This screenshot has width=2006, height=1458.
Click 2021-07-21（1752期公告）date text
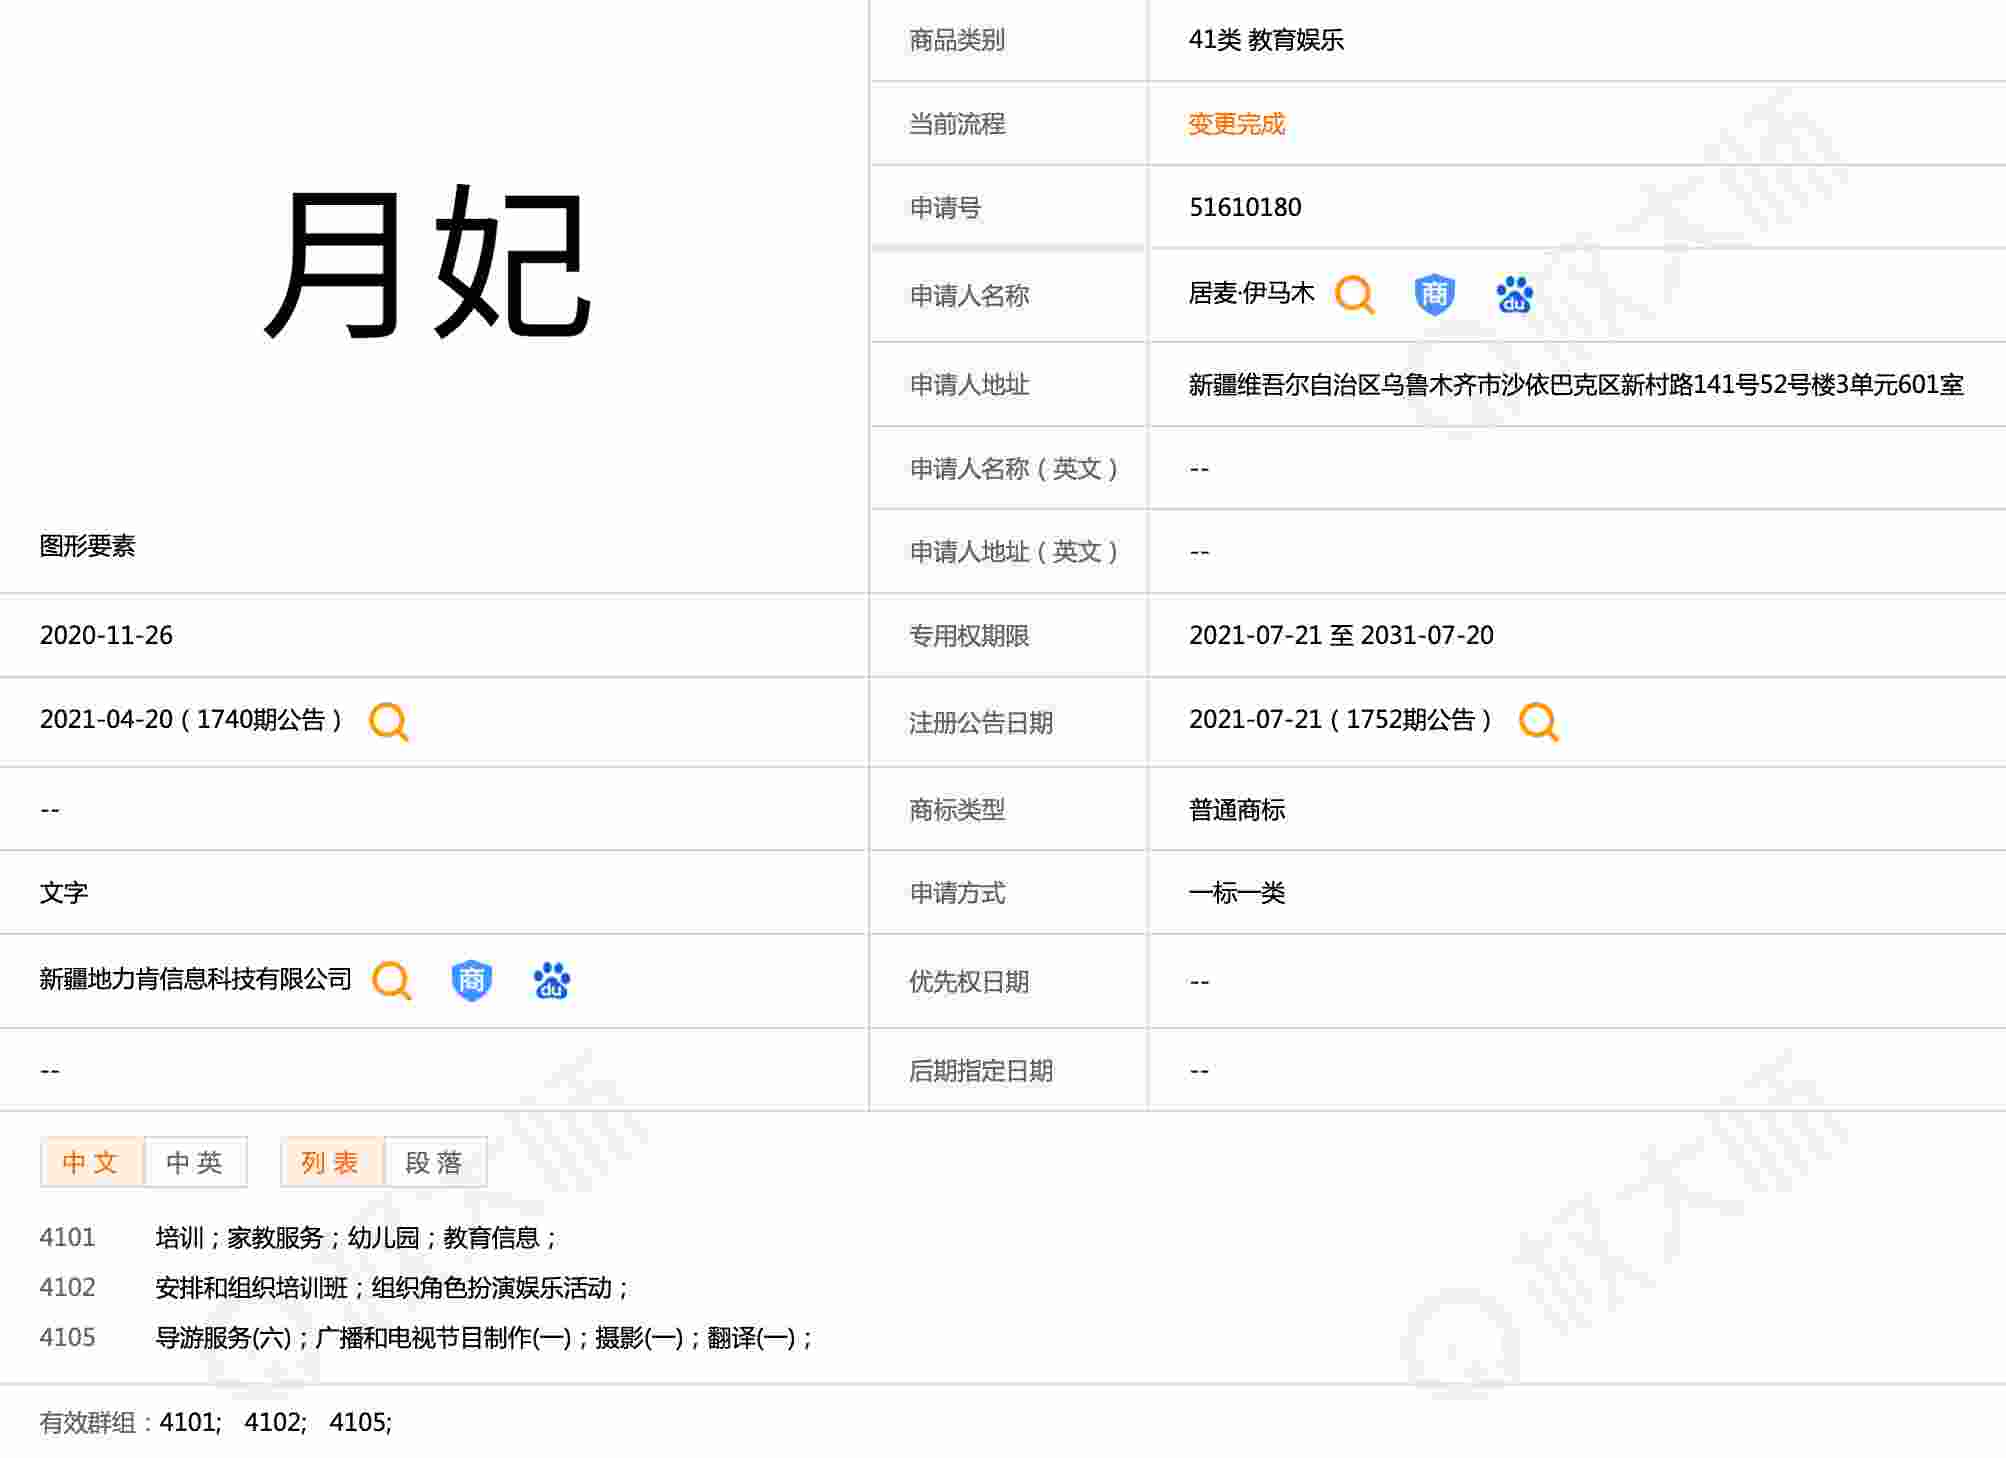tap(1340, 720)
